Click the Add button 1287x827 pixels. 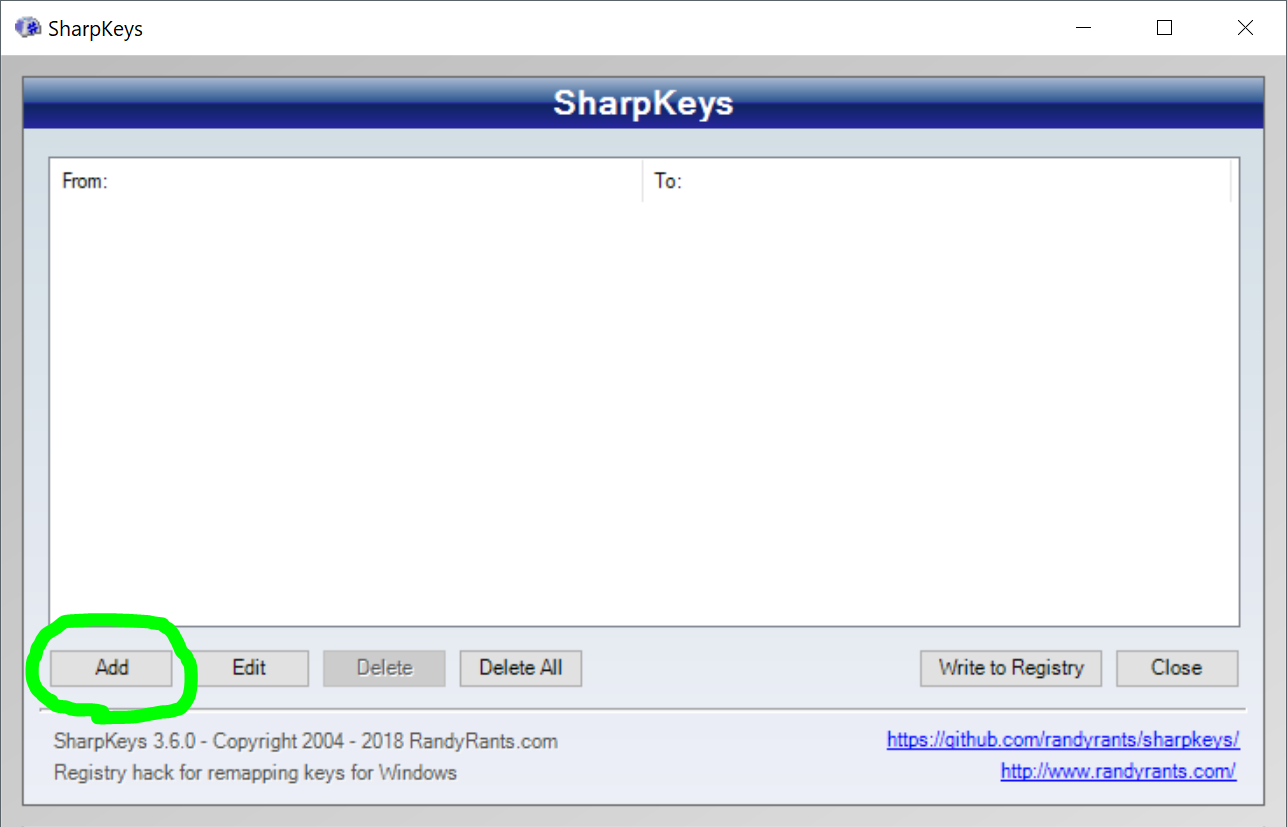[111, 668]
